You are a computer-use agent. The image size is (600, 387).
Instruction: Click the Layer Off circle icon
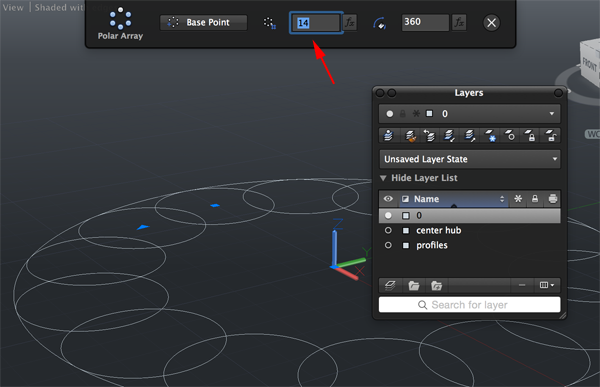coord(510,136)
